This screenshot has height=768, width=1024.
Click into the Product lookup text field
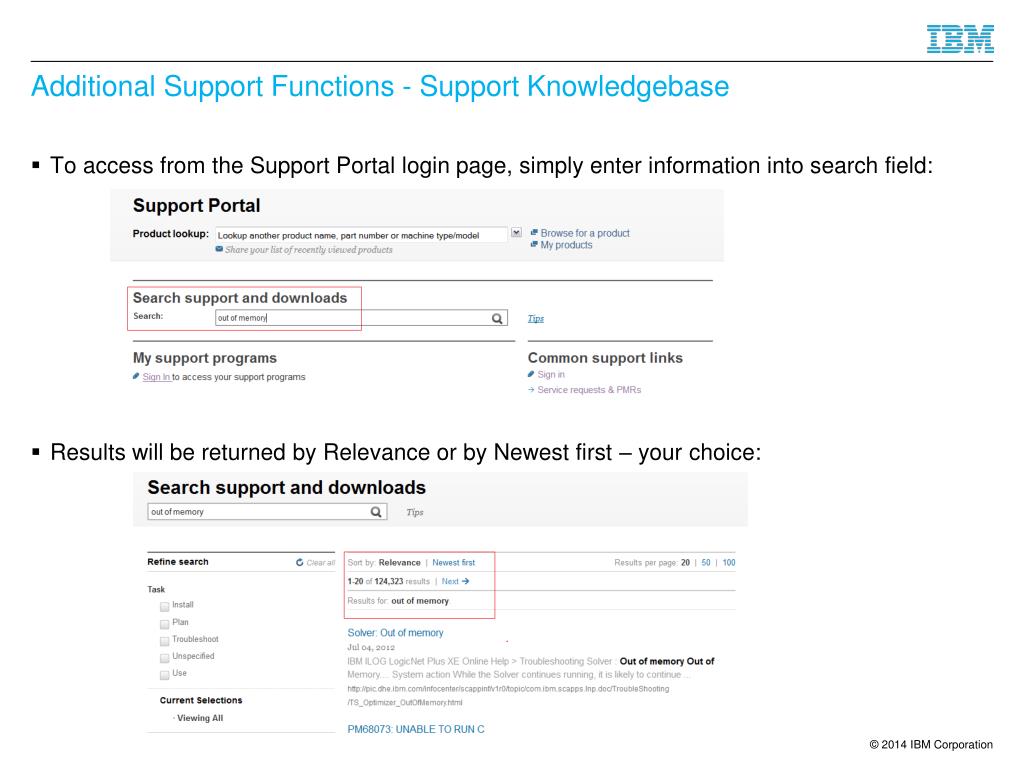click(361, 235)
